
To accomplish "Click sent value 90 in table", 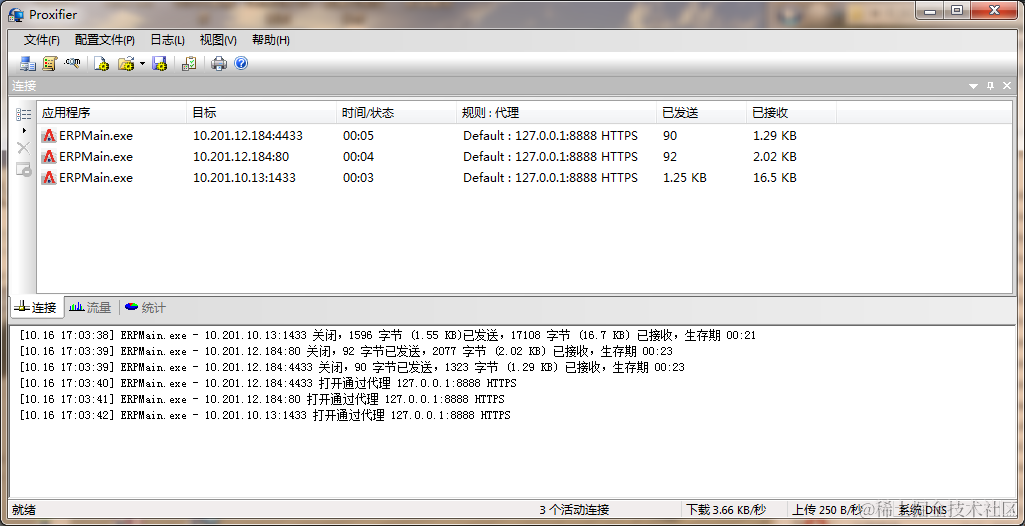I will tap(670, 136).
